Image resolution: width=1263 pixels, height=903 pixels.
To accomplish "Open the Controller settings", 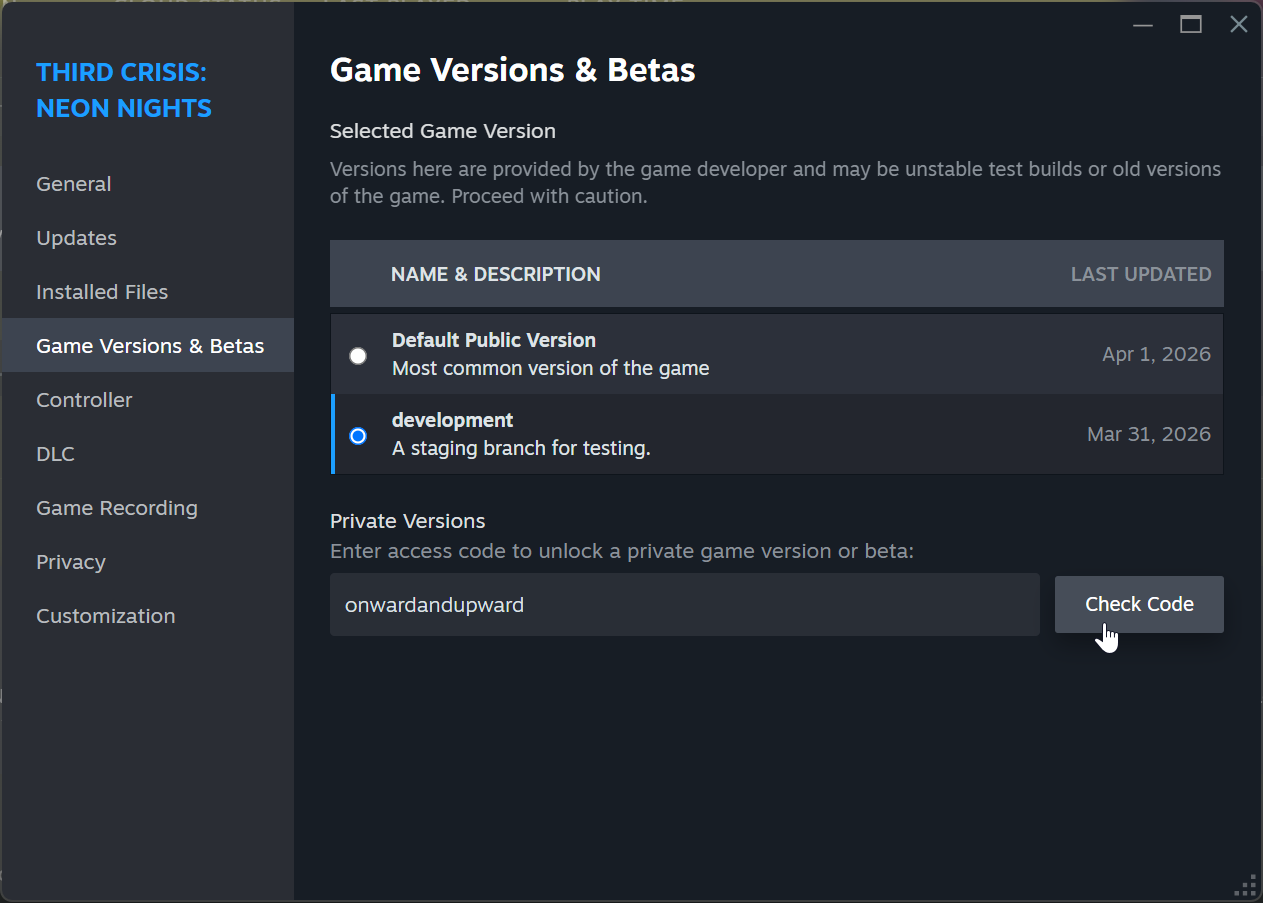I will [84, 400].
